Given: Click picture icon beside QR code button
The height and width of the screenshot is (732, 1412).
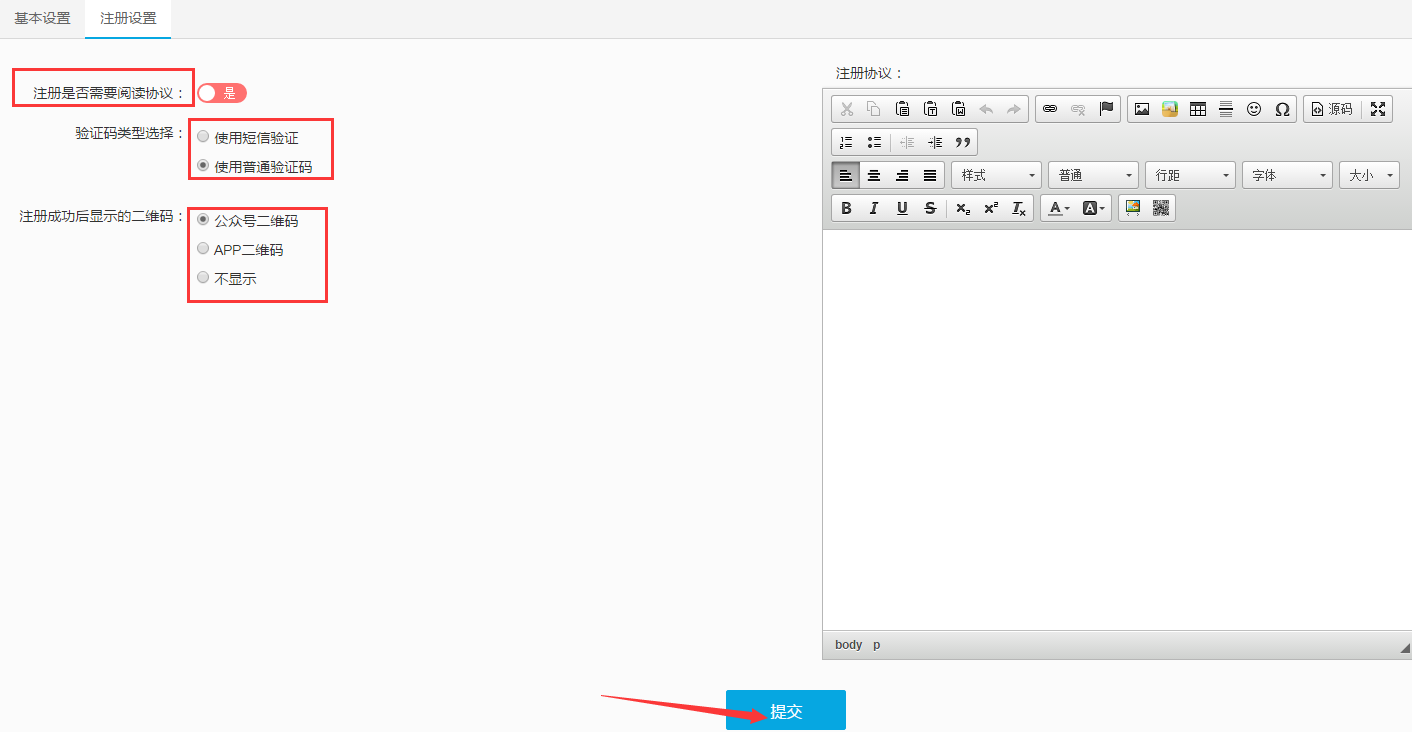Looking at the screenshot, I should (1133, 208).
